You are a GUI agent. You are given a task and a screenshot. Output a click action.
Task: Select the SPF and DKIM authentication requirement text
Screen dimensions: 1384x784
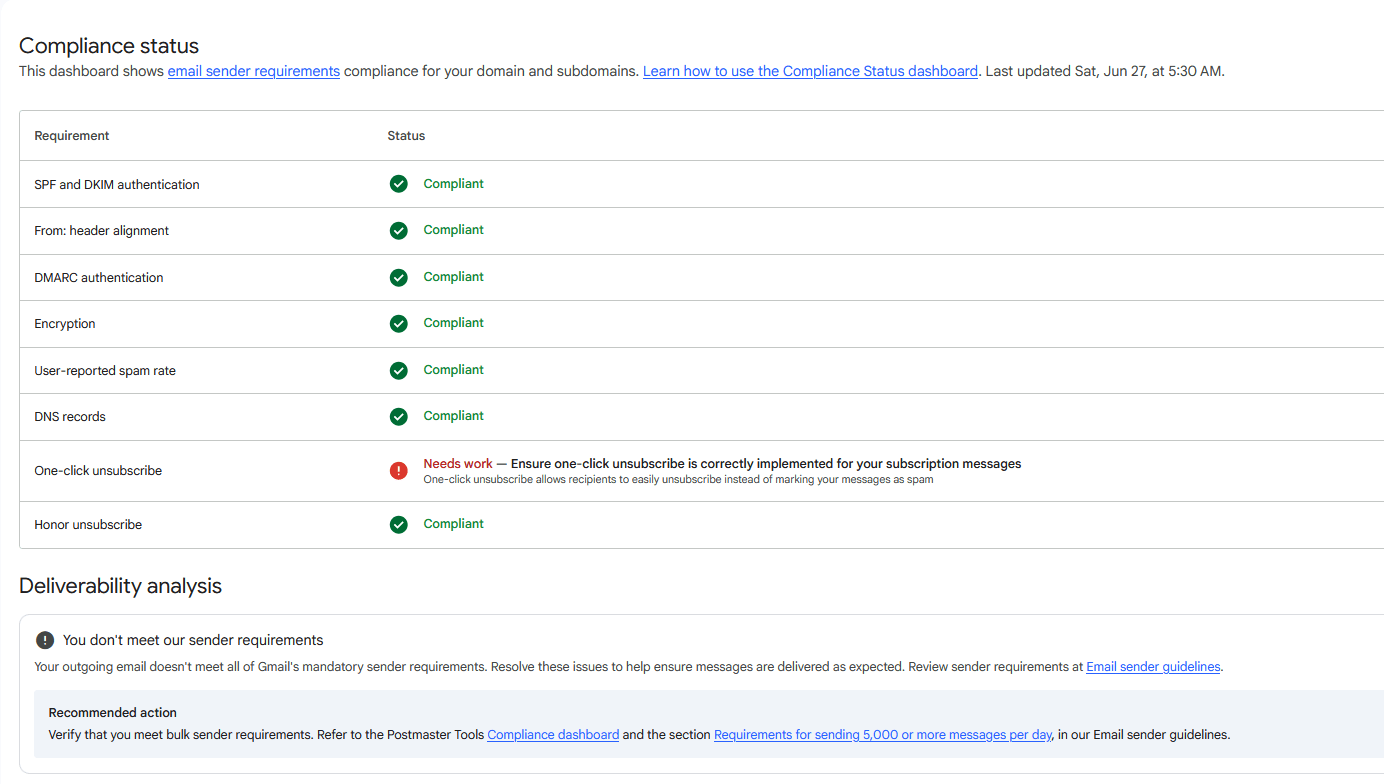[117, 185]
